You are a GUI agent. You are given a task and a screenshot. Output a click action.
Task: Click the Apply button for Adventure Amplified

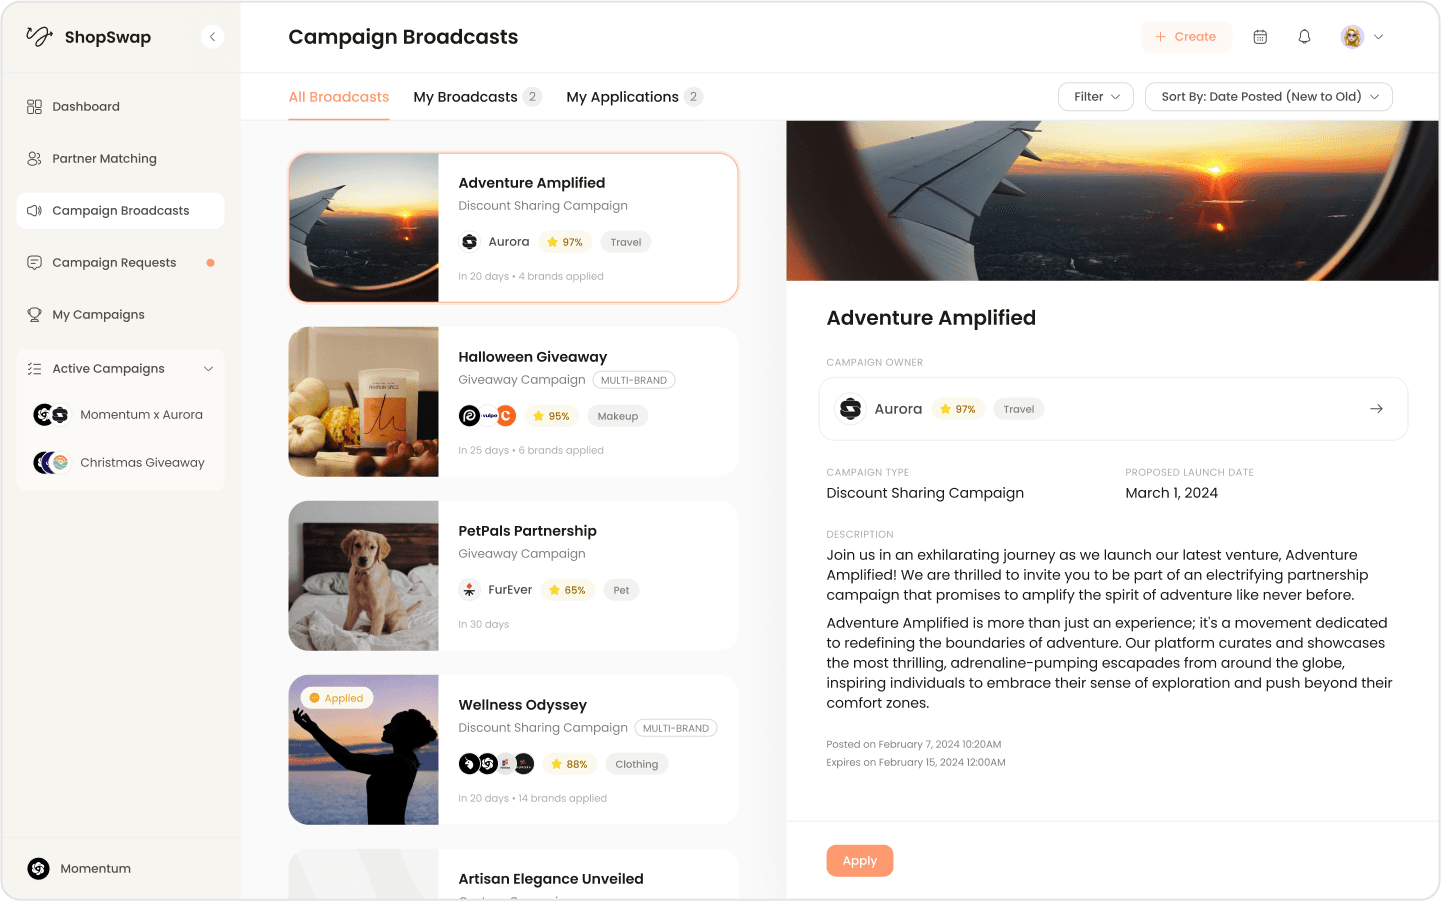[859, 860]
